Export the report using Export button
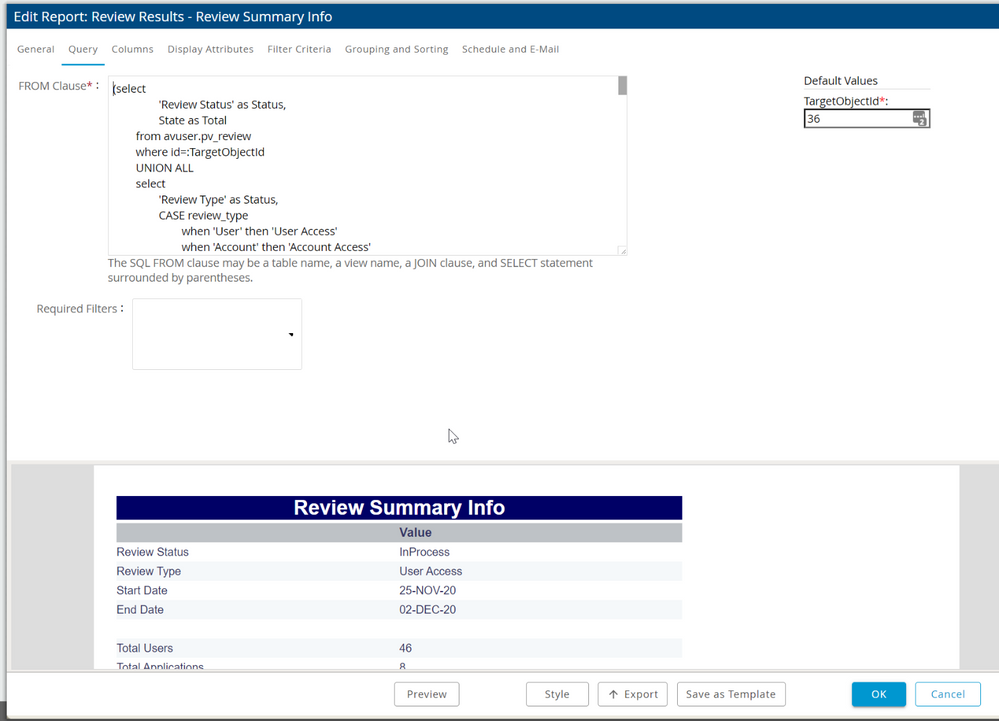 coord(632,694)
